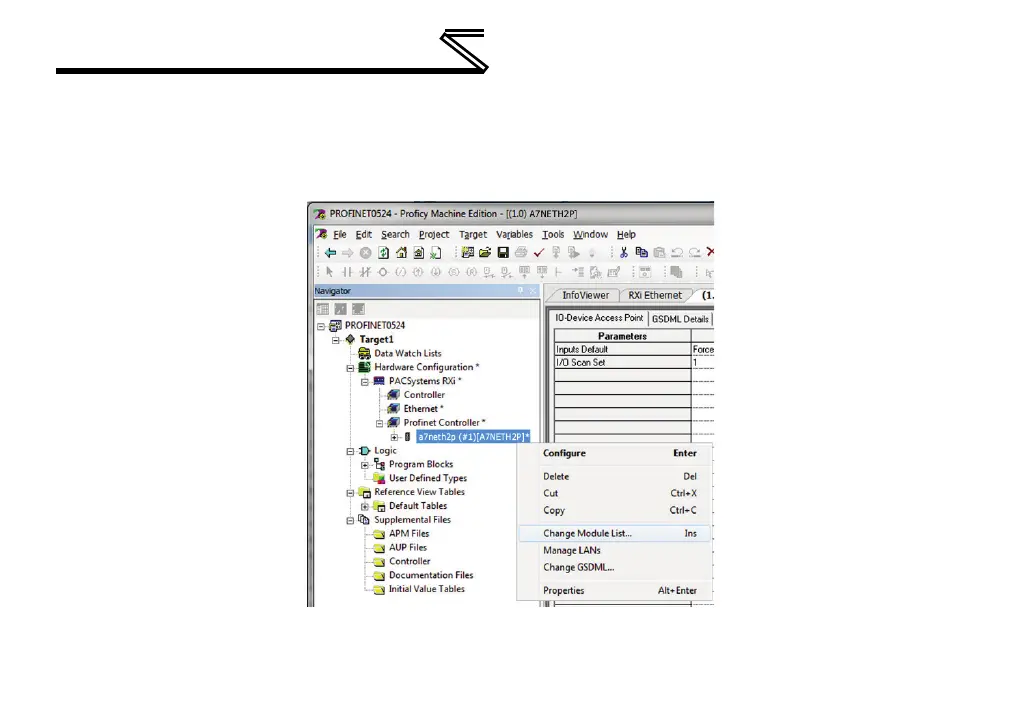Select the Reset (R) coil tool
This screenshot has width=1022, height=720.
[471, 272]
